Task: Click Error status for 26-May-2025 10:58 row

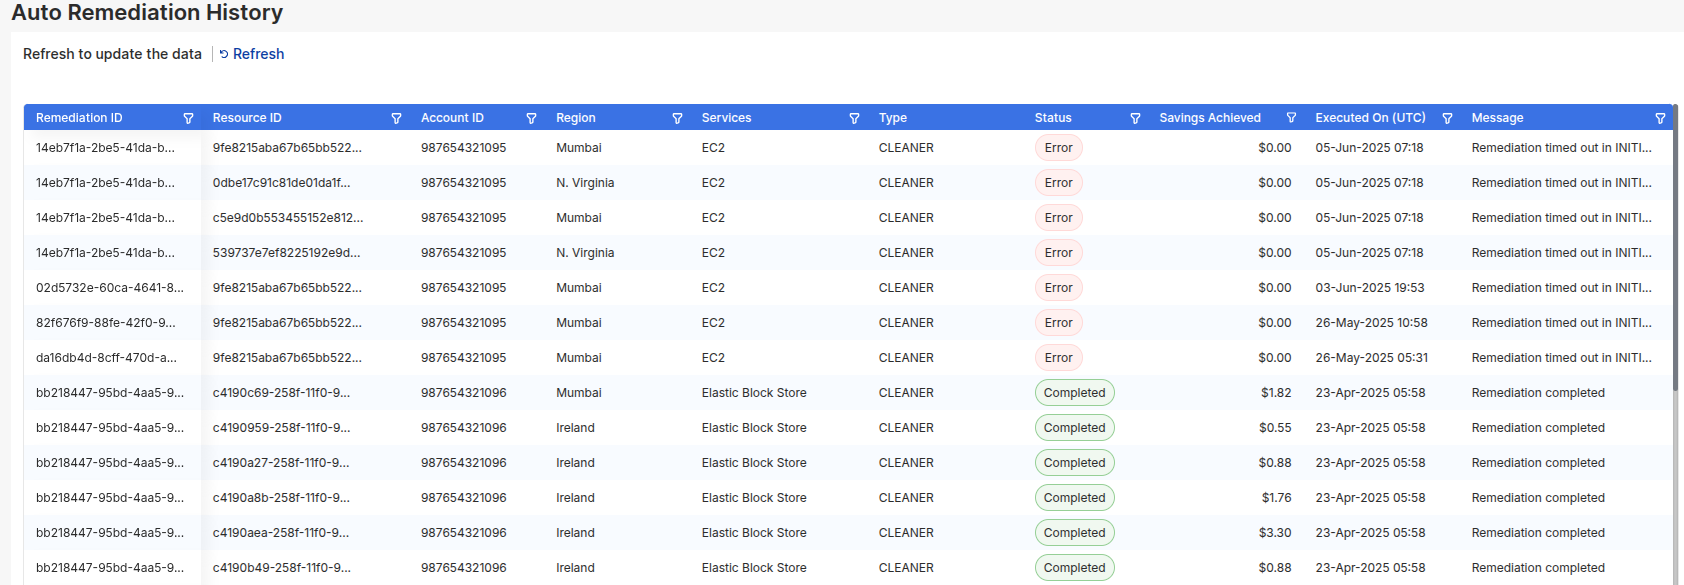Action: [1058, 323]
